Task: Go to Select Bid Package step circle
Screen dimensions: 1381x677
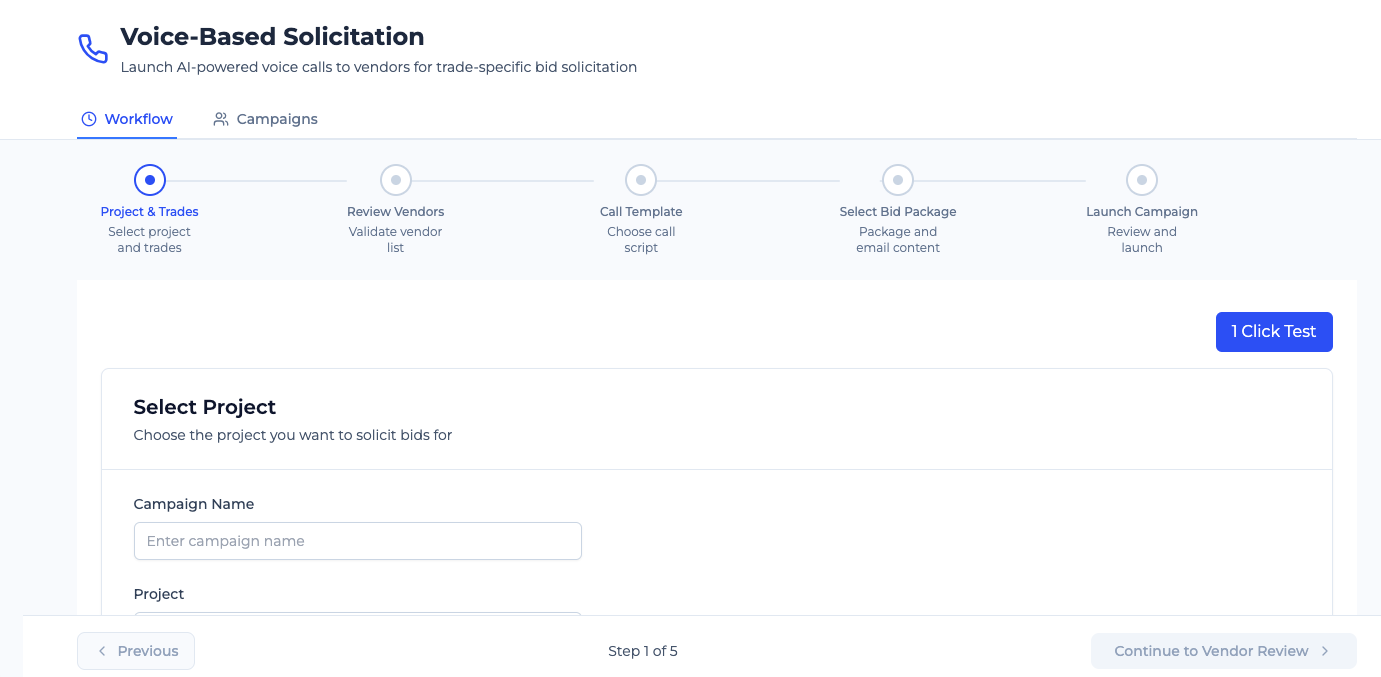Action: (x=898, y=180)
